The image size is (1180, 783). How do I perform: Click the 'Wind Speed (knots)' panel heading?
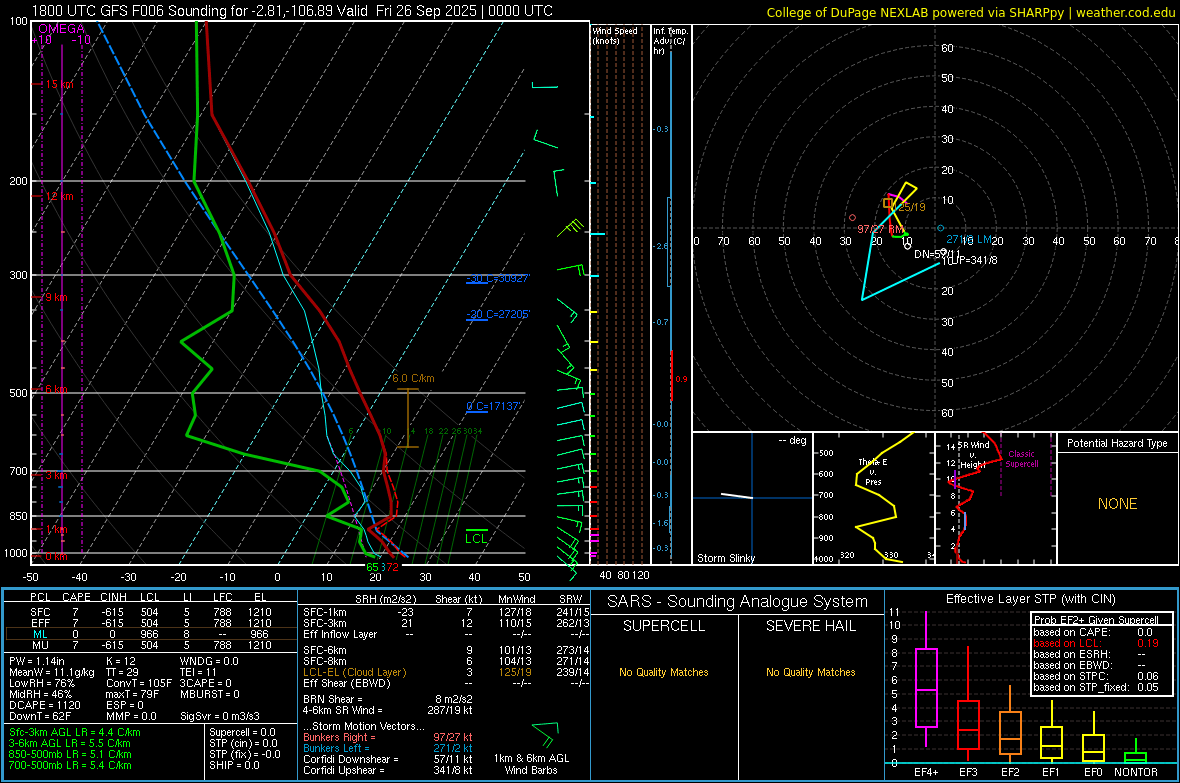pos(614,36)
